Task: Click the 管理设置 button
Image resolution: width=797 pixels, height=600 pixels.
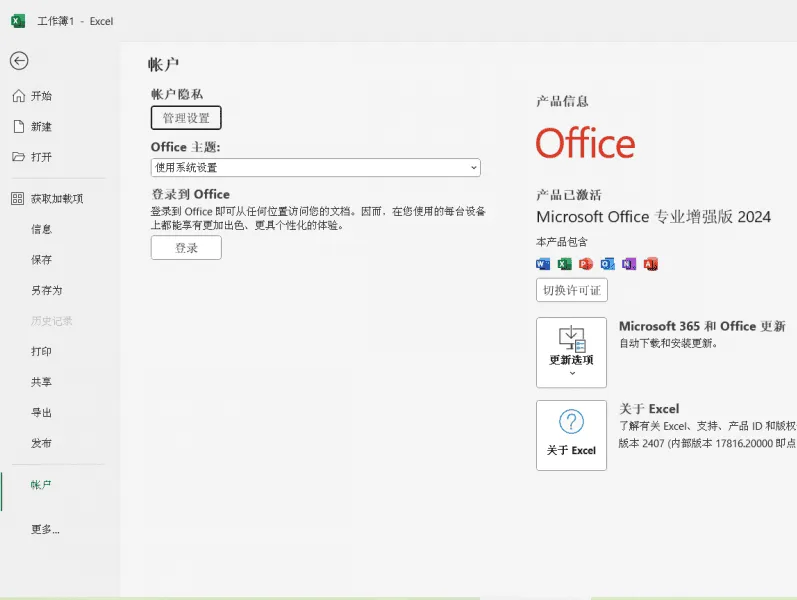Action: pos(186,118)
